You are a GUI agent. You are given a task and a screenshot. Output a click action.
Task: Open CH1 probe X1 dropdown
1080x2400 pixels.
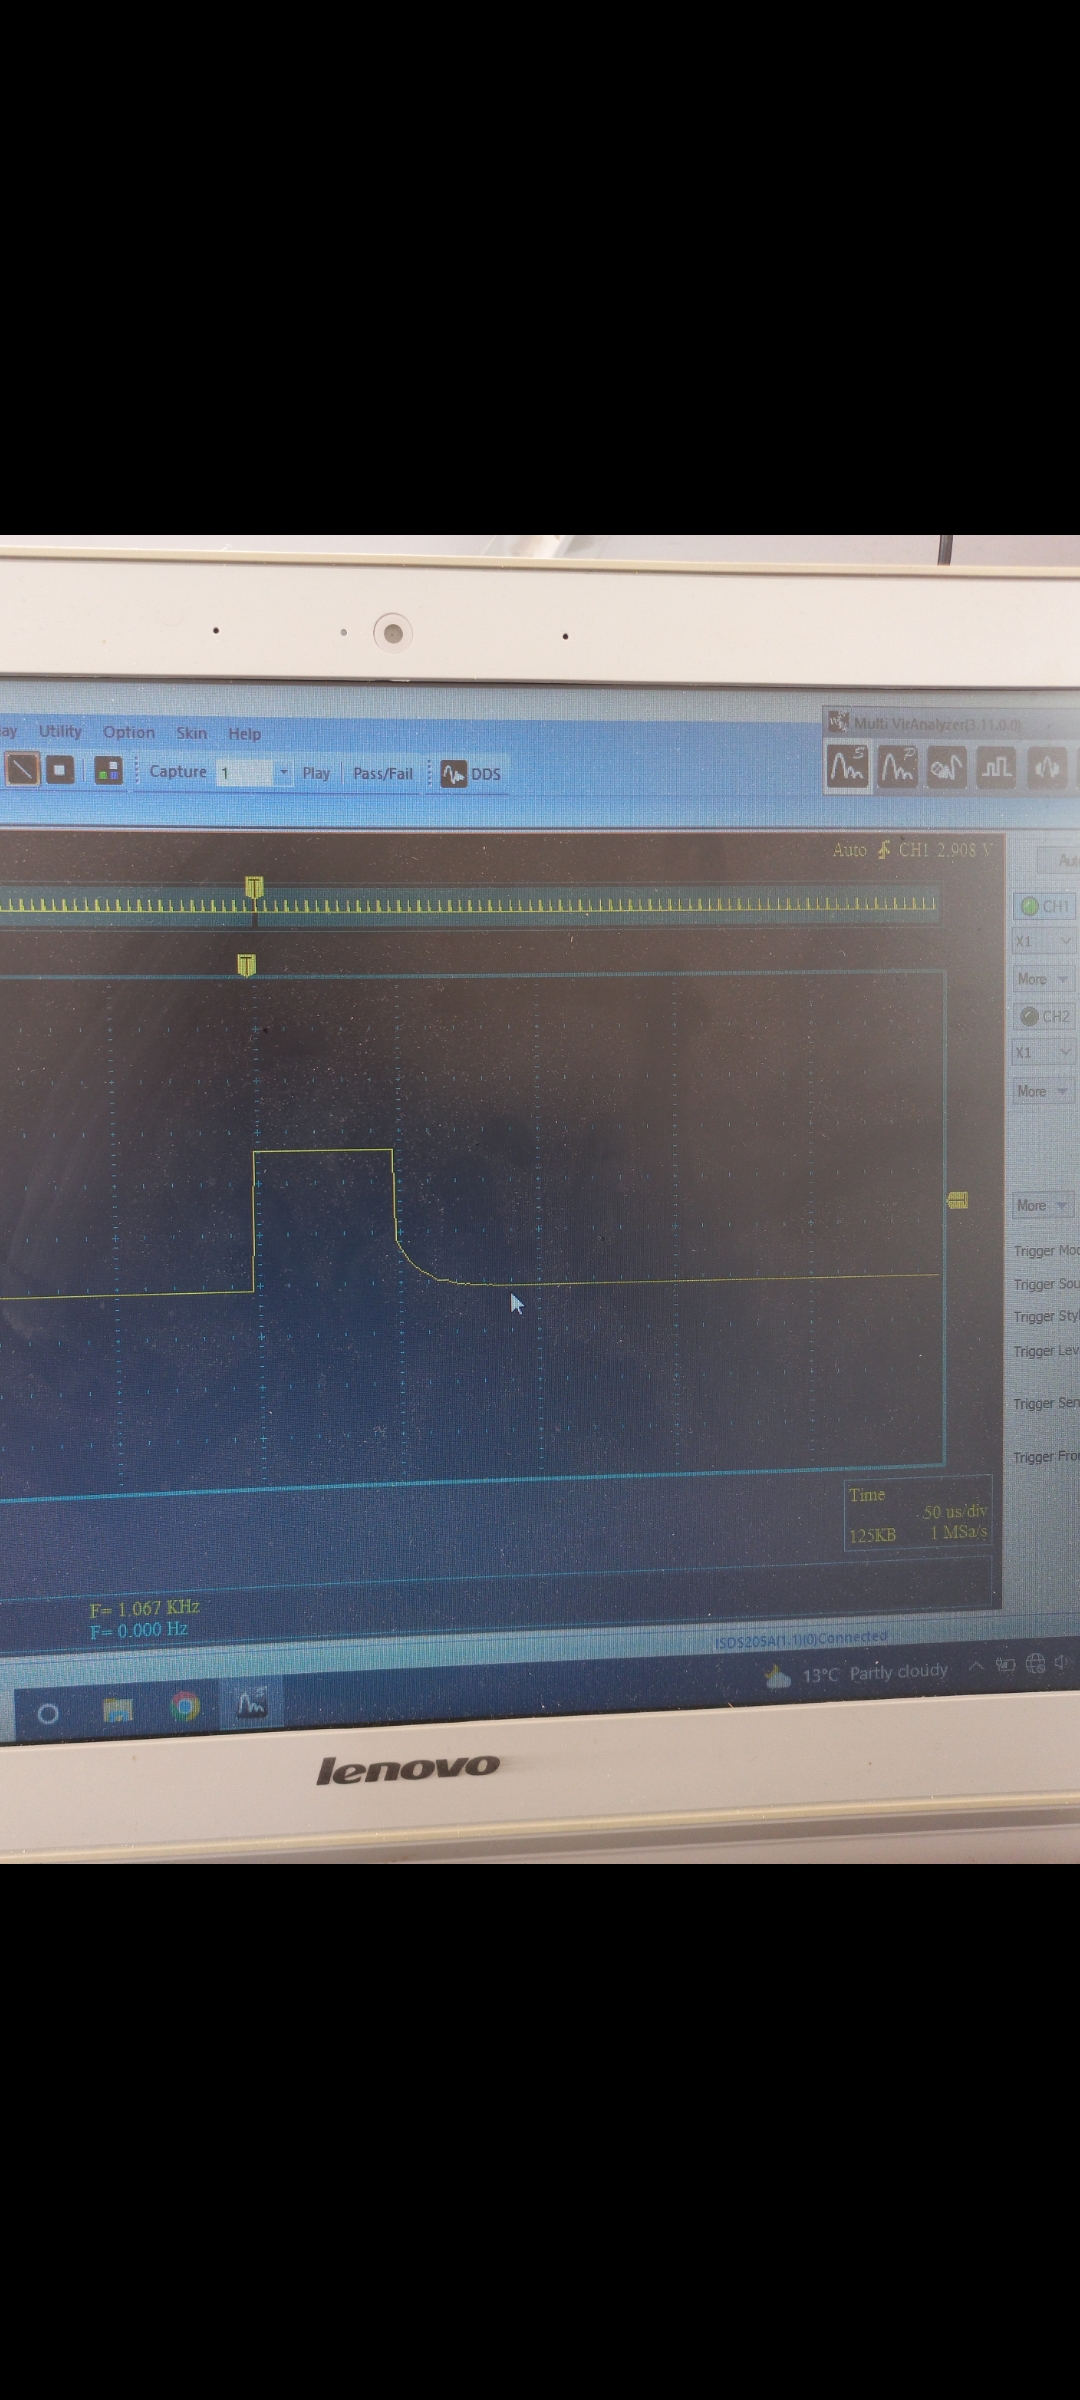click(x=1044, y=941)
